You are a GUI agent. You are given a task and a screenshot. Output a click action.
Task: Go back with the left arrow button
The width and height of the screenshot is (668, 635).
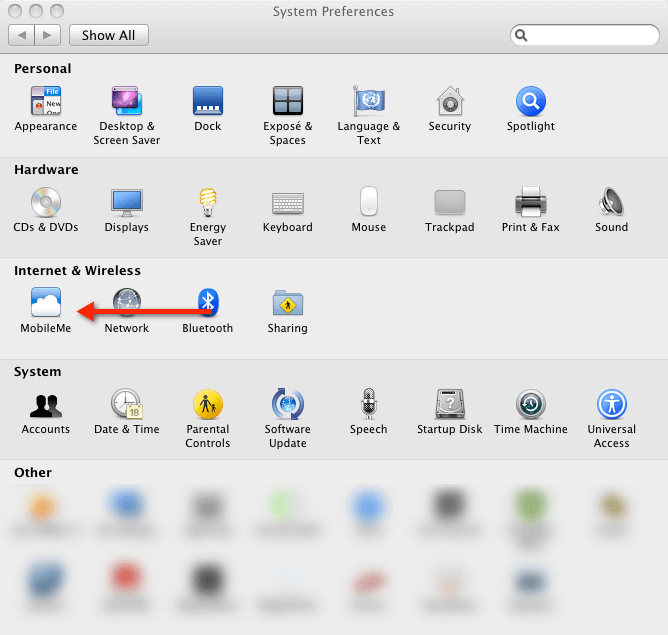21,35
